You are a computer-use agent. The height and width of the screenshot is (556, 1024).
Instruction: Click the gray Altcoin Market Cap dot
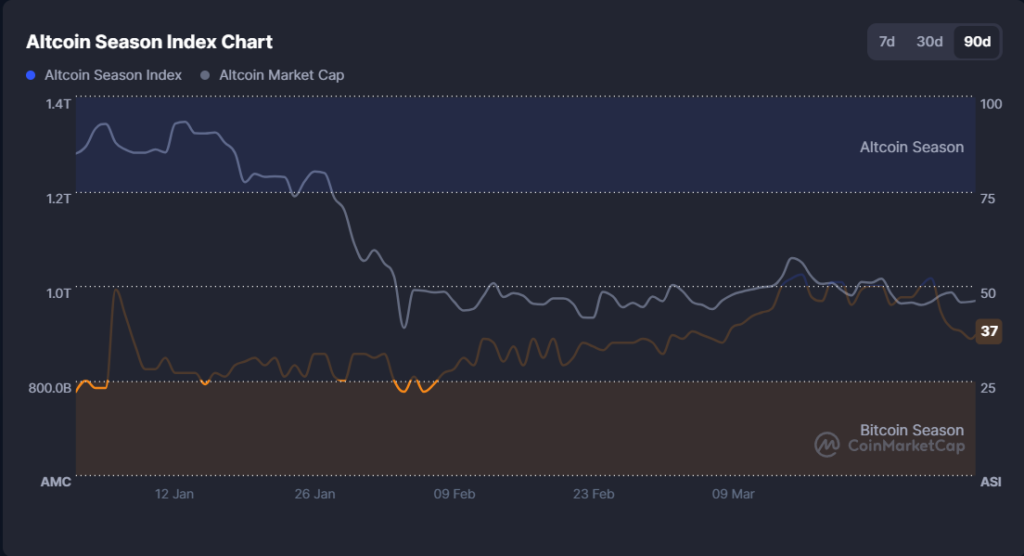pos(205,75)
